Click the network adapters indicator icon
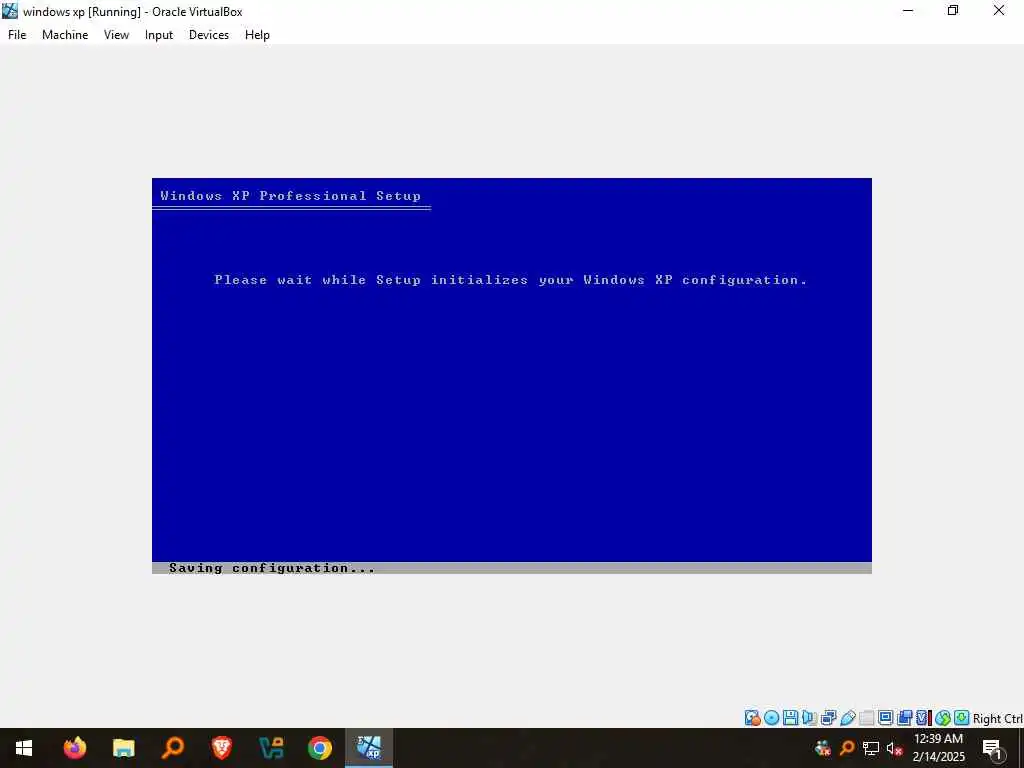The height and width of the screenshot is (768, 1024). (828, 718)
